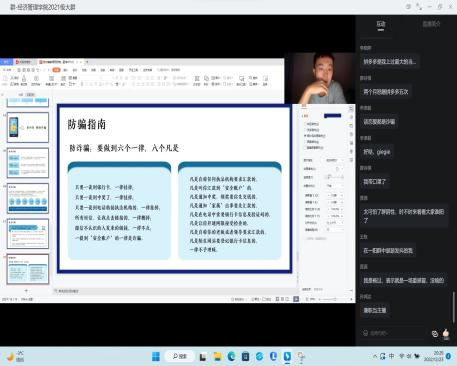Click the thumbs-up reaction icon

(x=446, y=333)
